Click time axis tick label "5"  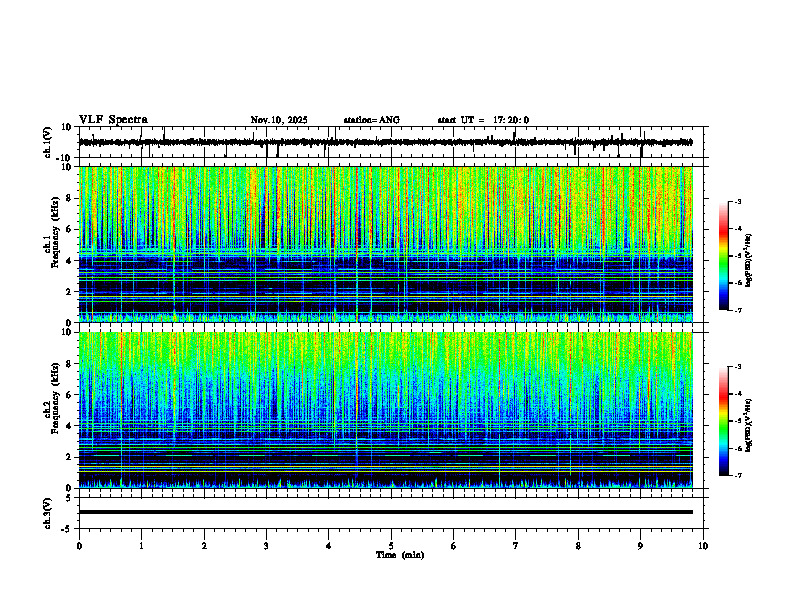click(391, 546)
